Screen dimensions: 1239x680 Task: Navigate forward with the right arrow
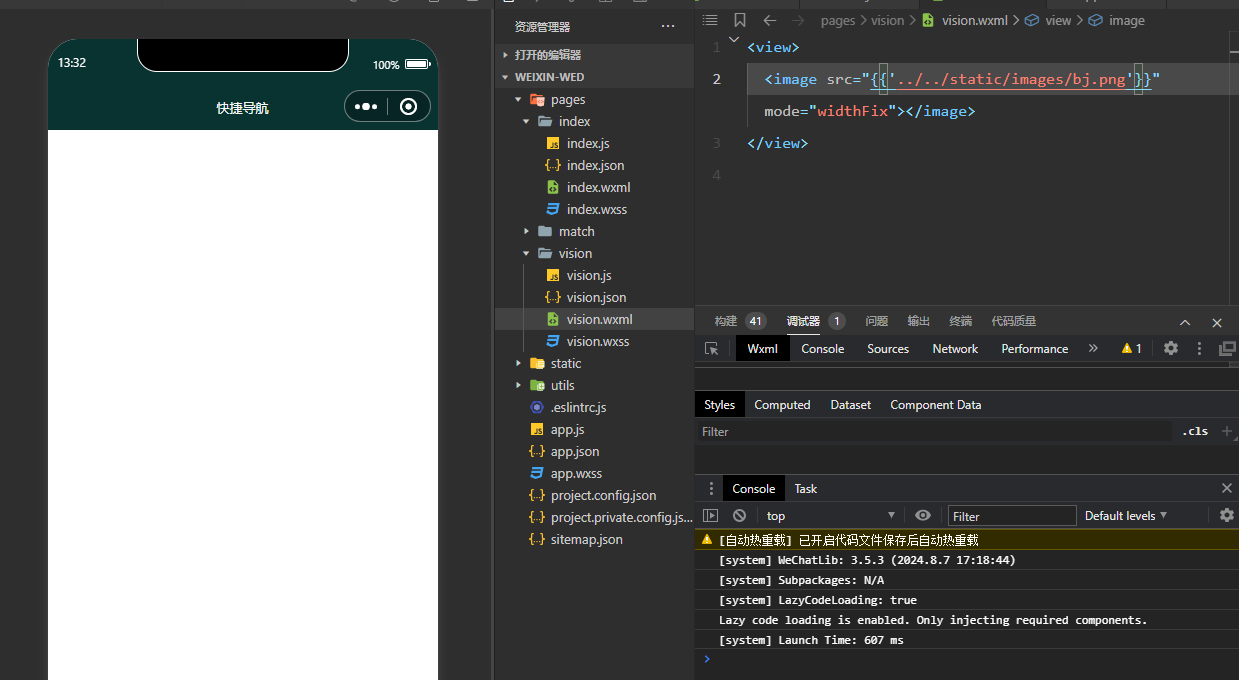[798, 20]
